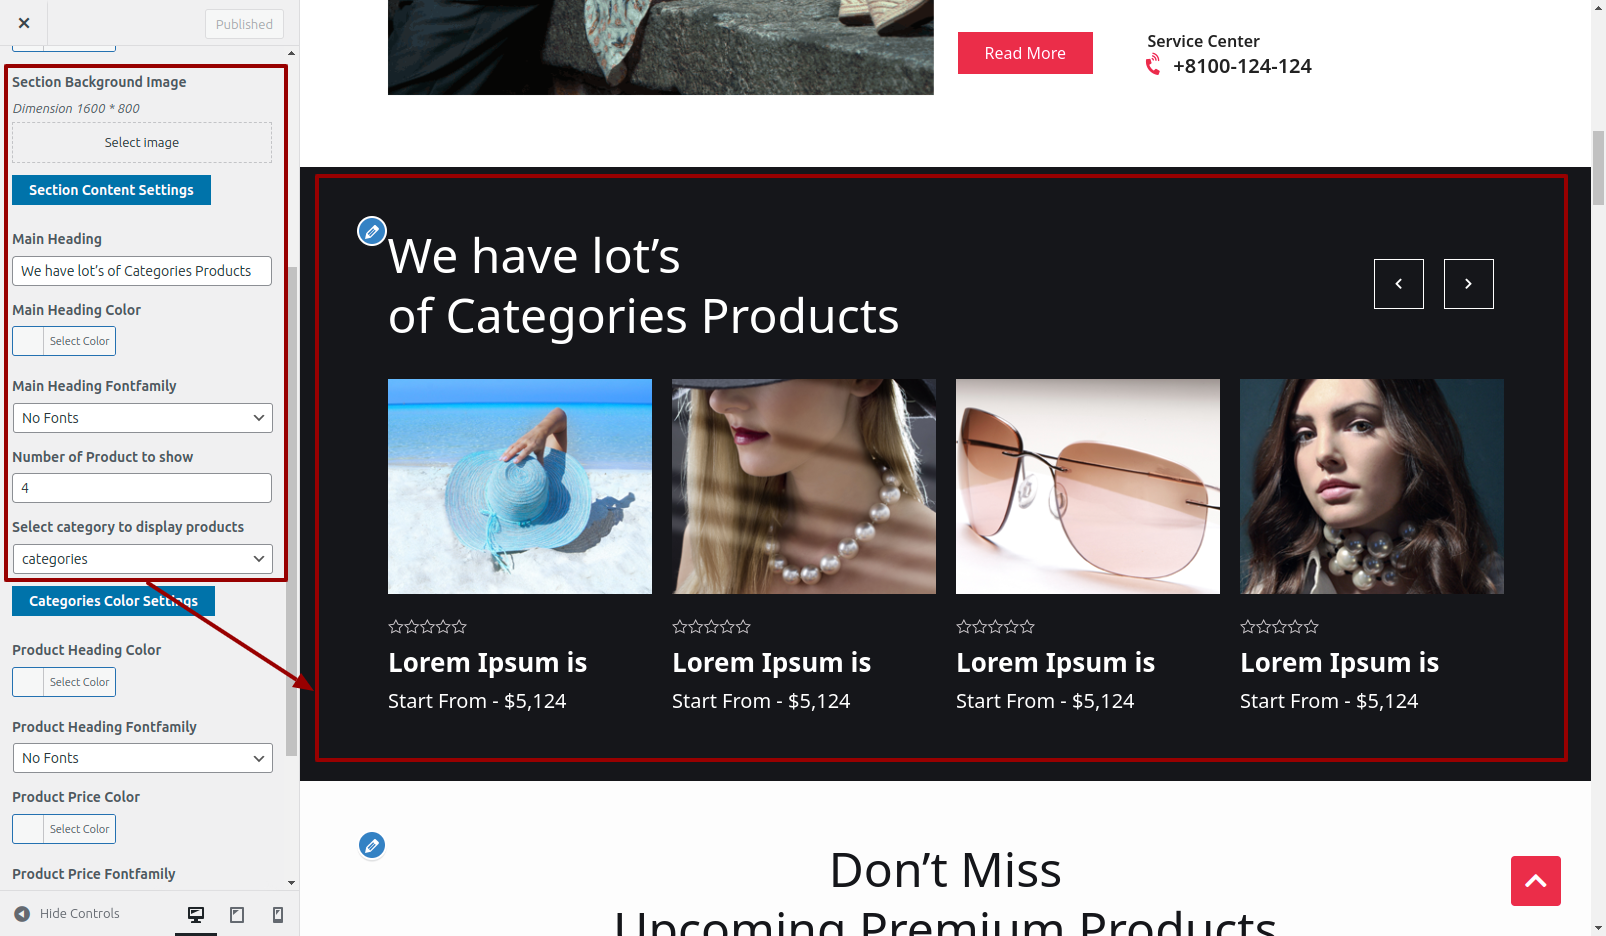Show next products with right carousel arrow

click(x=1469, y=284)
